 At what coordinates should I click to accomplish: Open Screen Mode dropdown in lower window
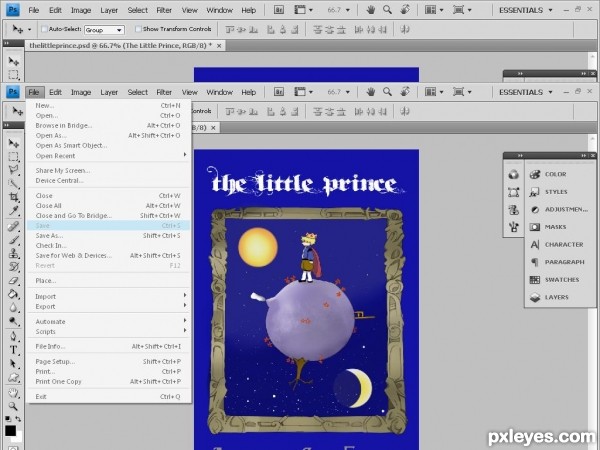click(x=462, y=92)
